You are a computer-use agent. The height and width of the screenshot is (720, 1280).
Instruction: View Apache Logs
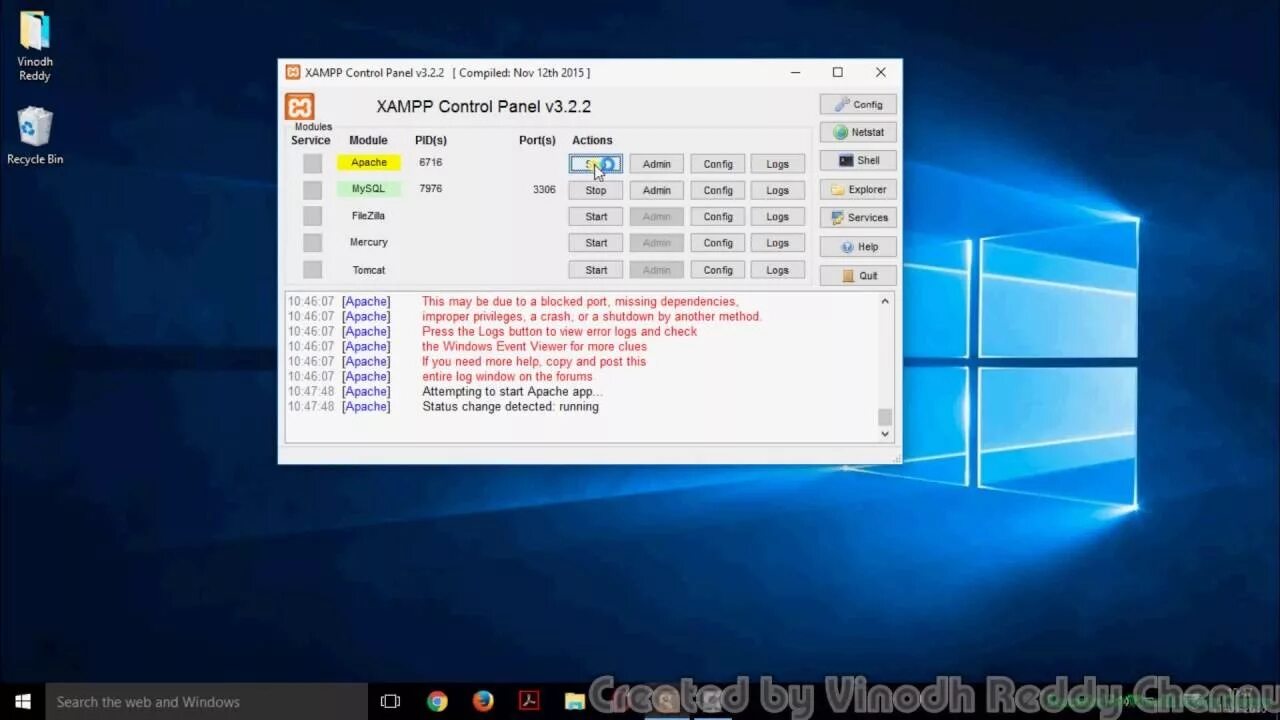tap(778, 164)
